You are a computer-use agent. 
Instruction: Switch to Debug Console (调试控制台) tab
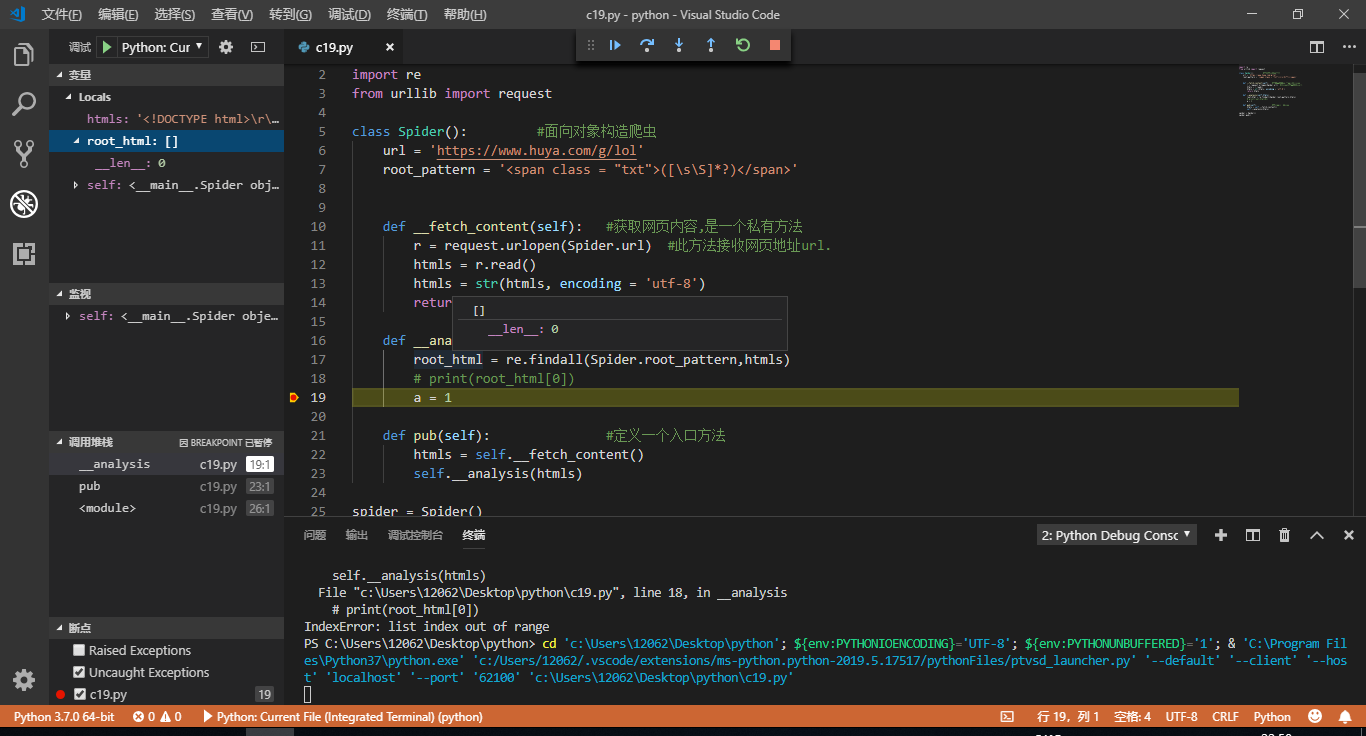[415, 535]
